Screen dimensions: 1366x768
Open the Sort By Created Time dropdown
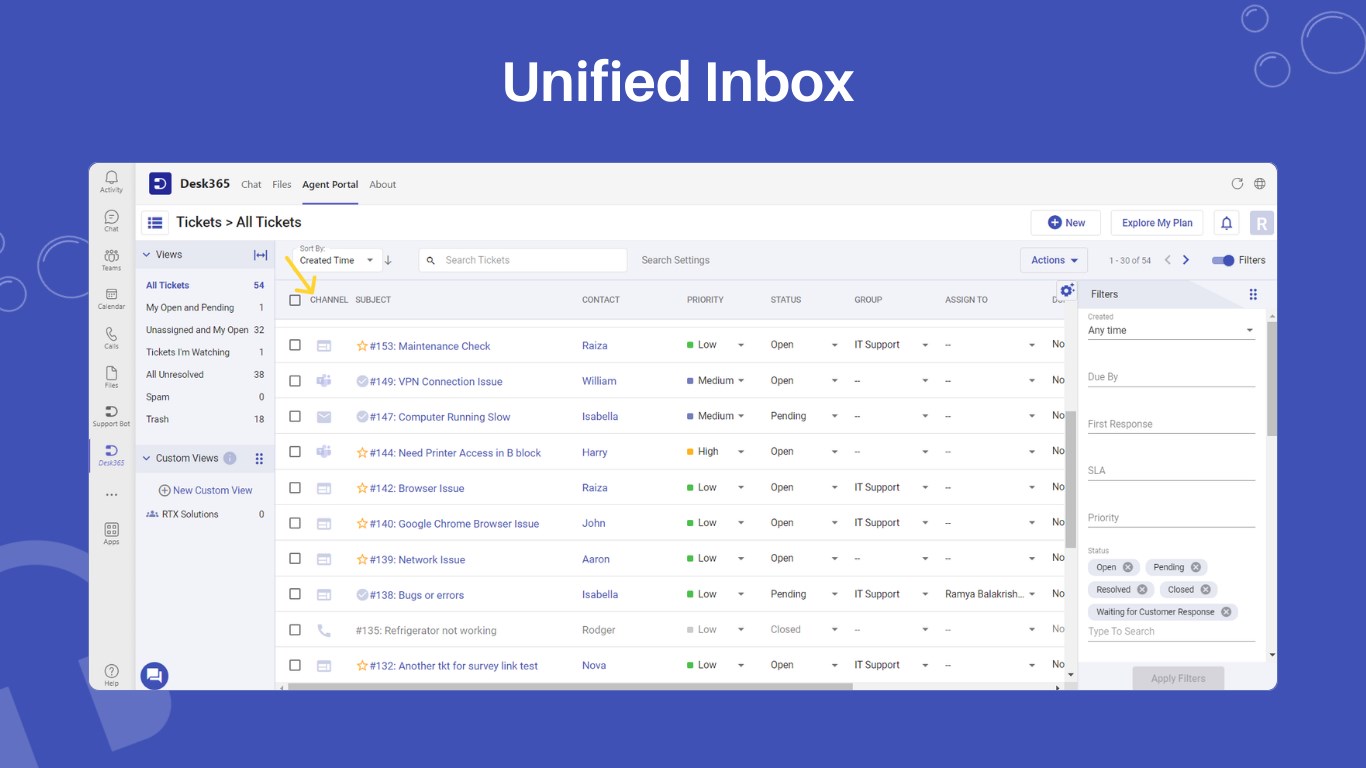pyautogui.click(x=337, y=260)
